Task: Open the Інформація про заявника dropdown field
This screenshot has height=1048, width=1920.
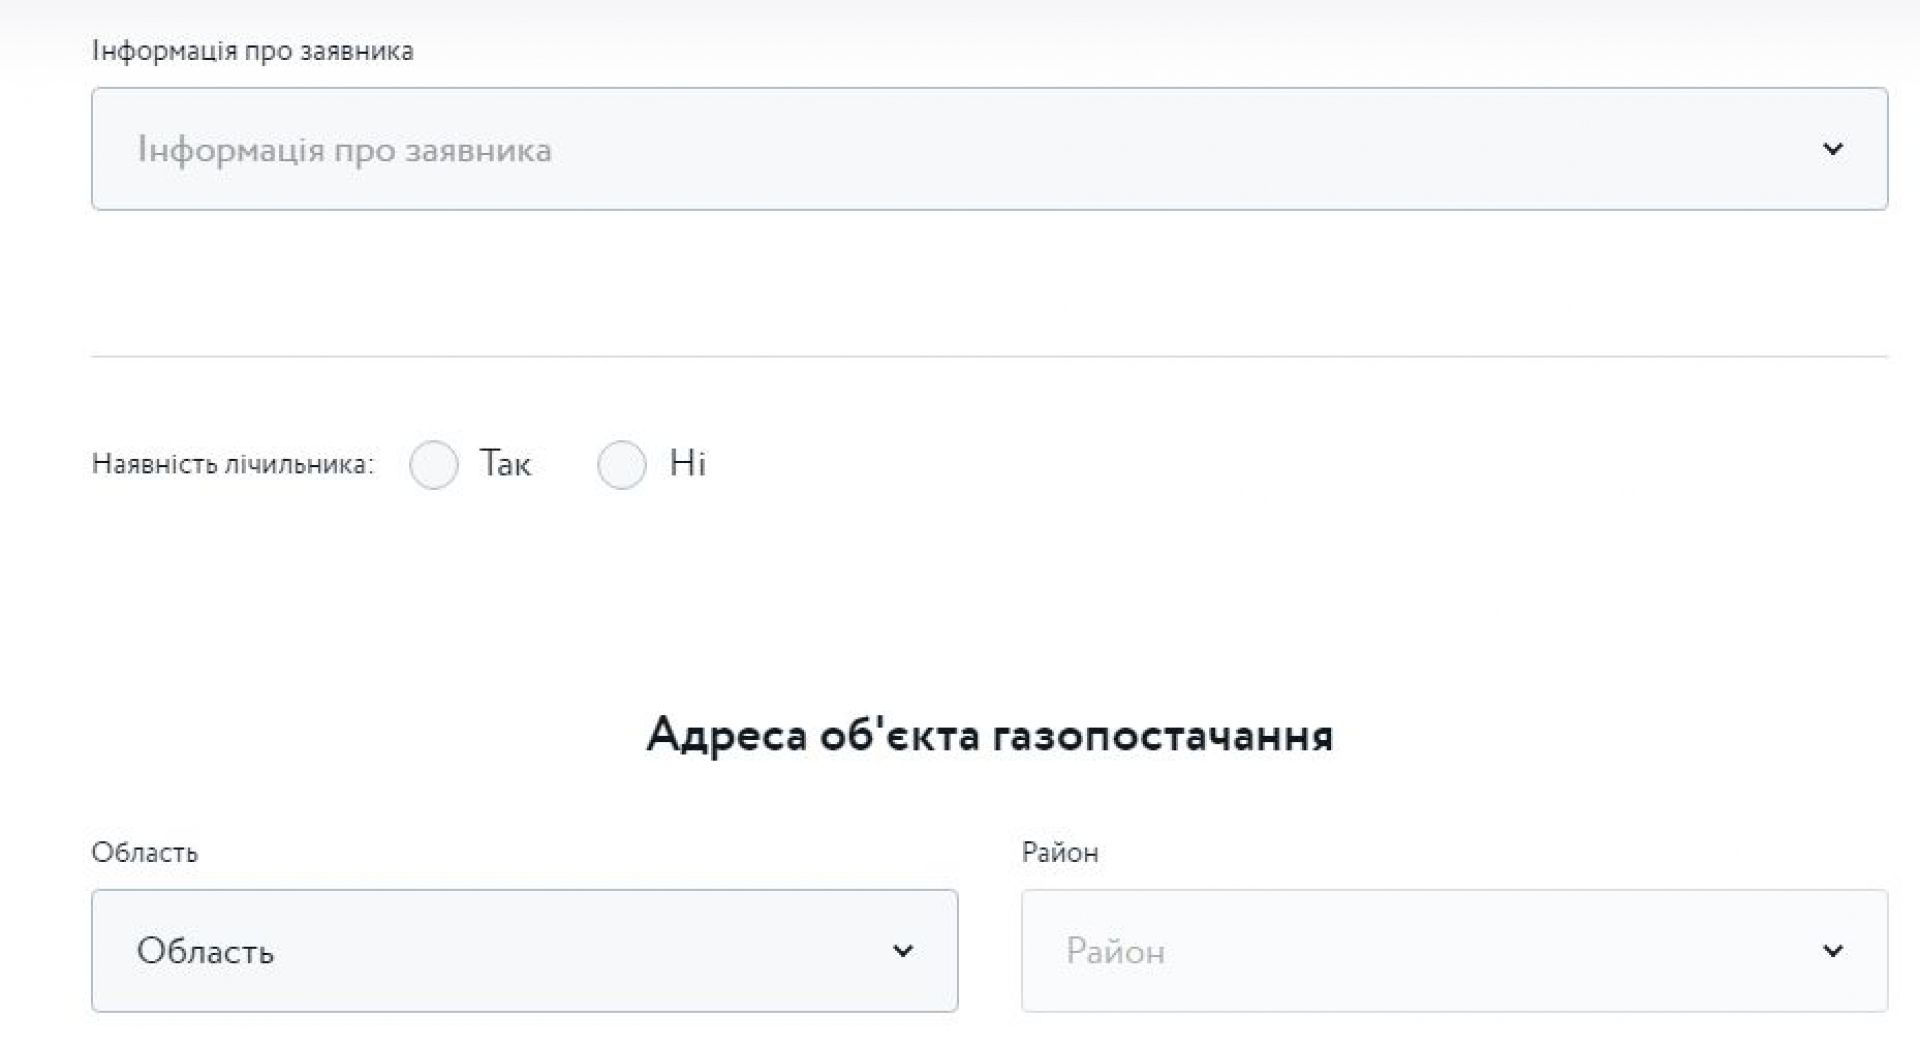Action: click(x=988, y=149)
